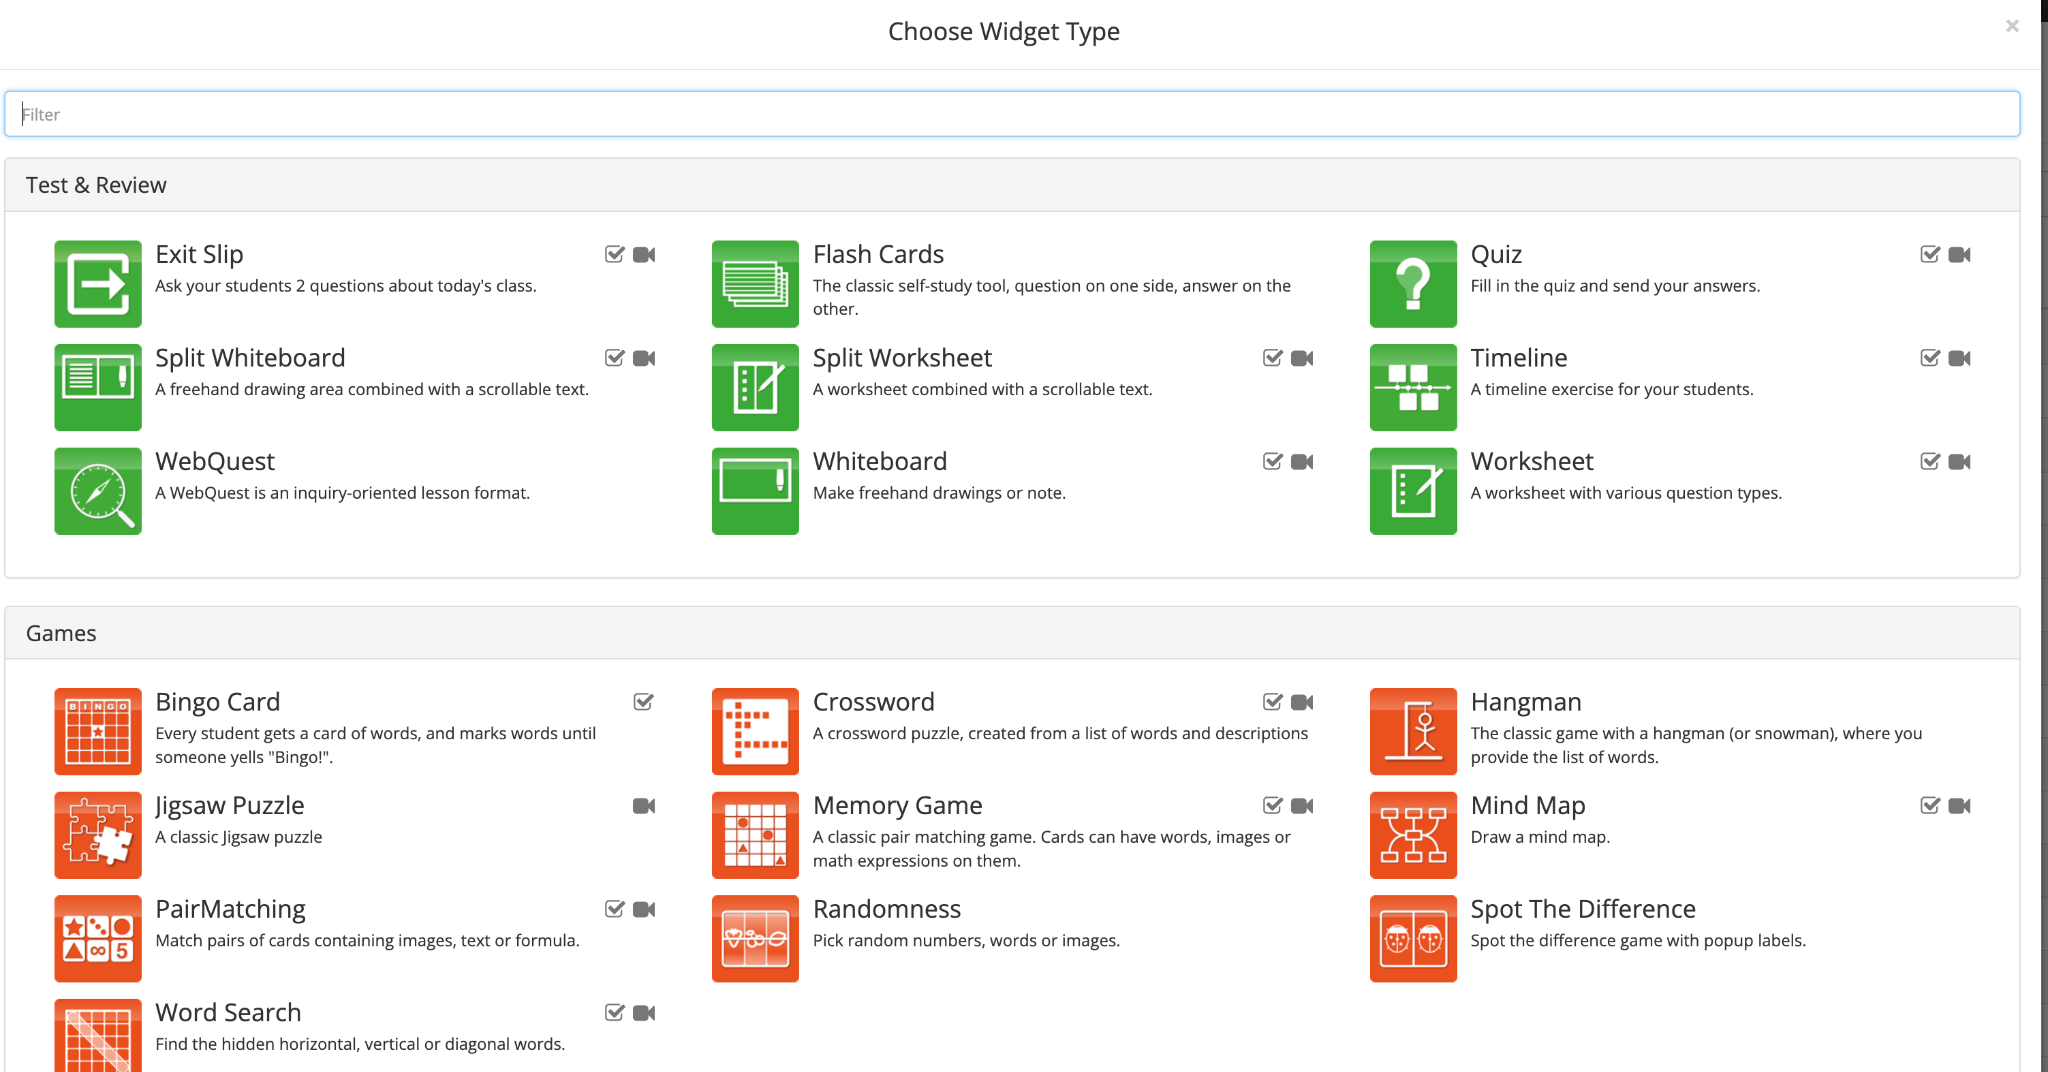The height and width of the screenshot is (1072, 2048).
Task: Click the video camera icon next to Worksheet
Action: coord(1959,462)
